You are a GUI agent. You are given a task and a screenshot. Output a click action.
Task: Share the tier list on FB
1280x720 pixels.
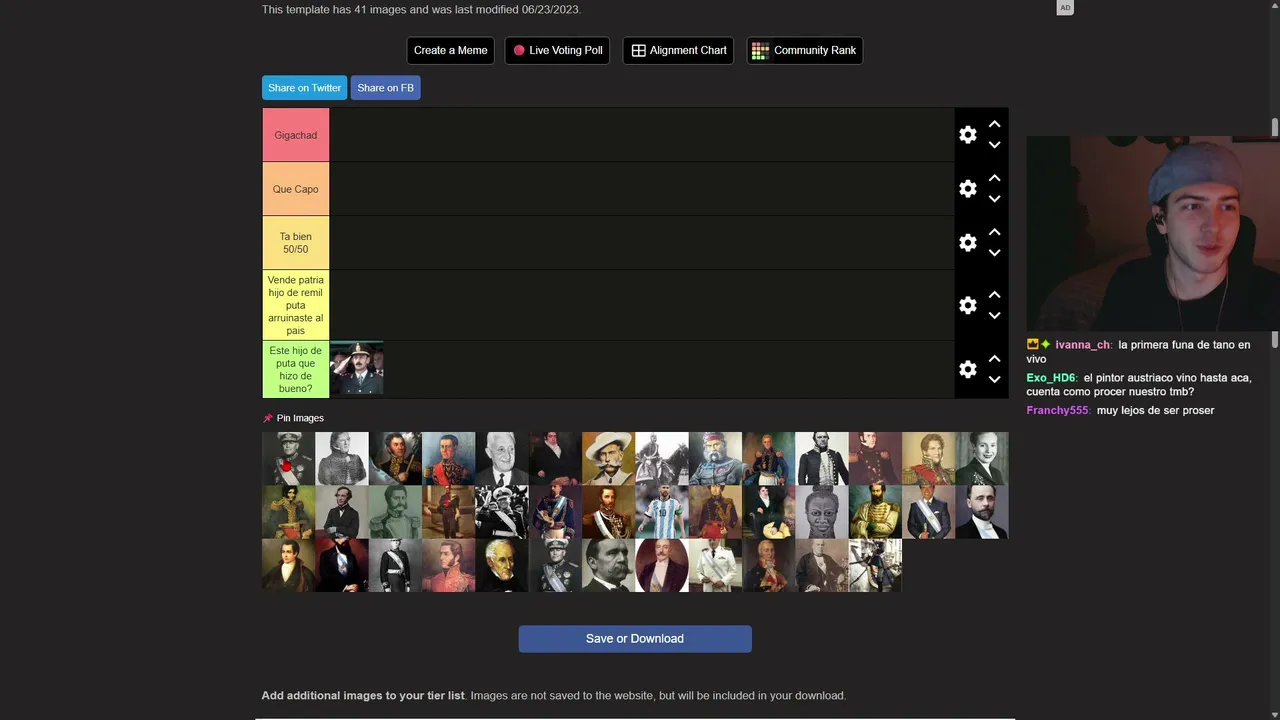[385, 88]
